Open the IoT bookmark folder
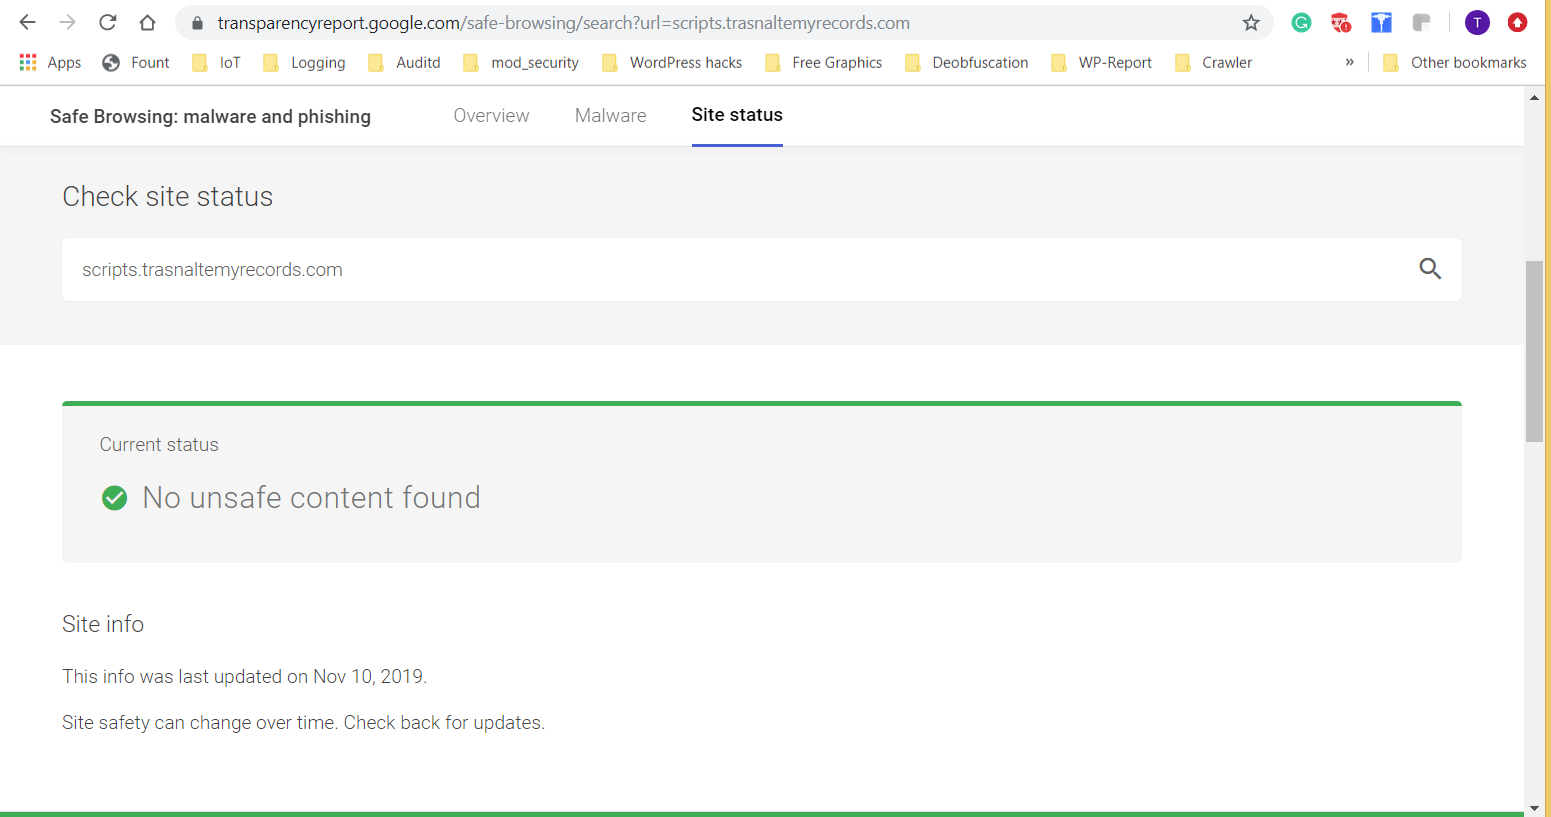Viewport: 1551px width, 817px height. pos(216,62)
